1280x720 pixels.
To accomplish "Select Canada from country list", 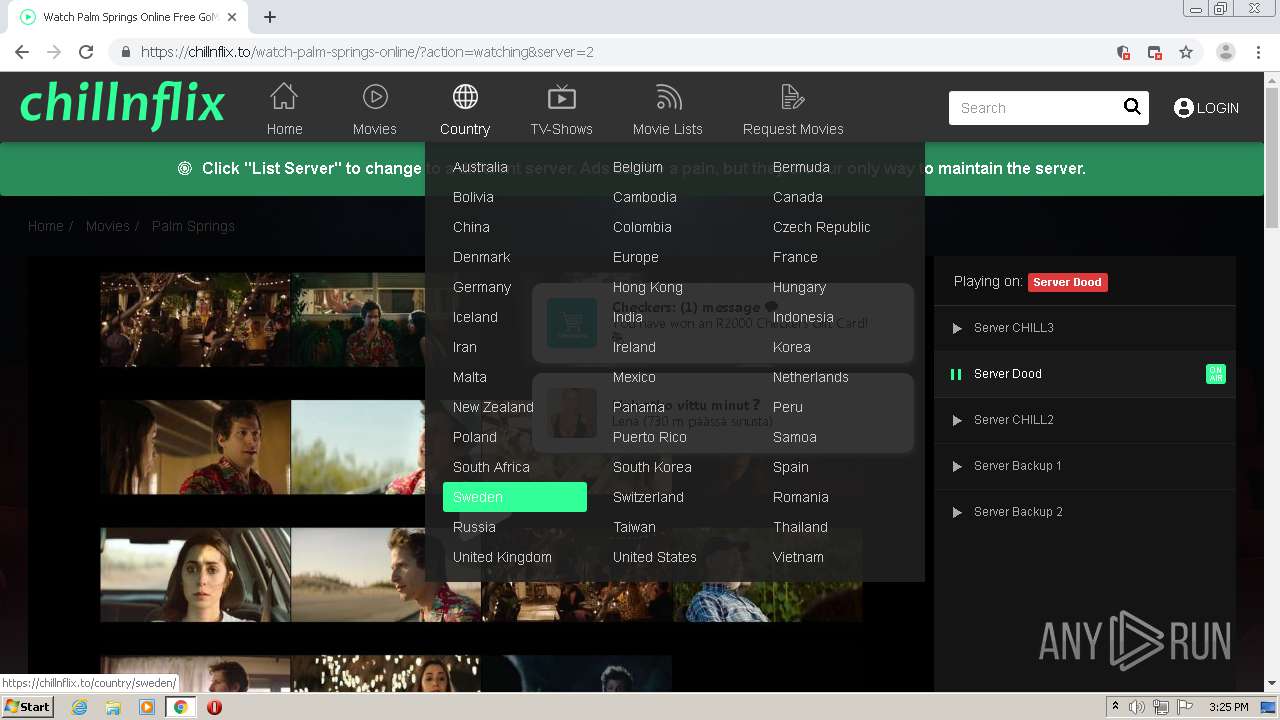I will (x=798, y=197).
